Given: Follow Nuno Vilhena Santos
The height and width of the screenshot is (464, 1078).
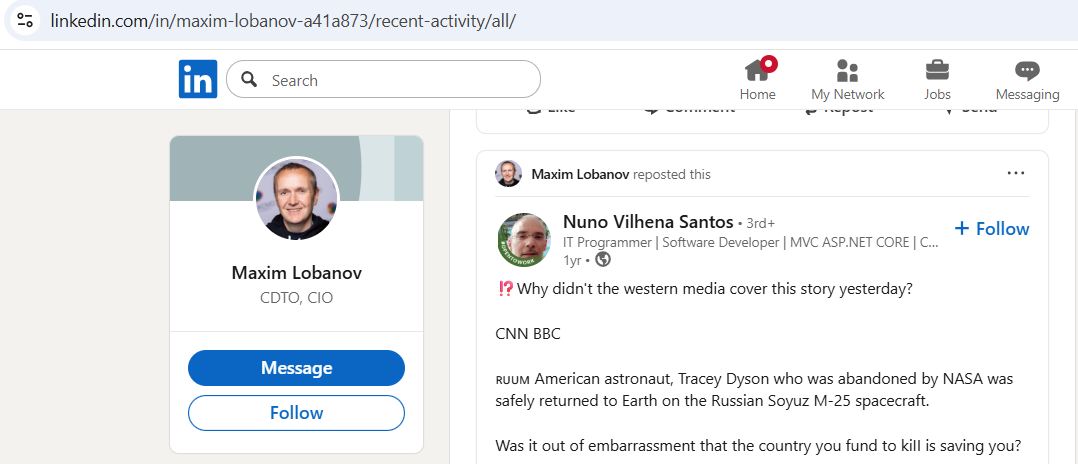Looking at the screenshot, I should 991,229.
